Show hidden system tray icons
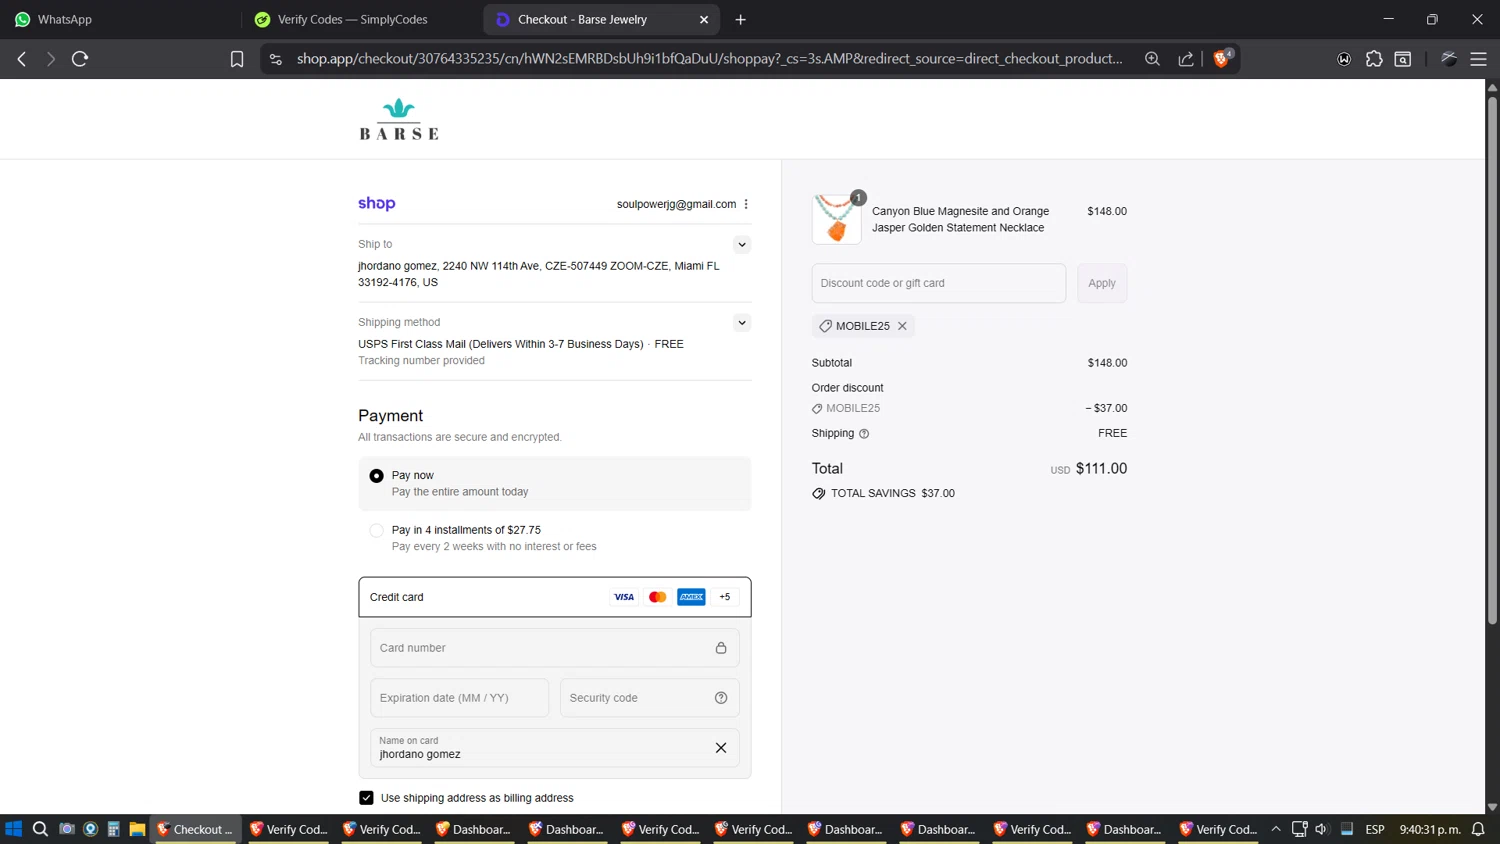This screenshot has height=844, width=1500. pyautogui.click(x=1276, y=829)
